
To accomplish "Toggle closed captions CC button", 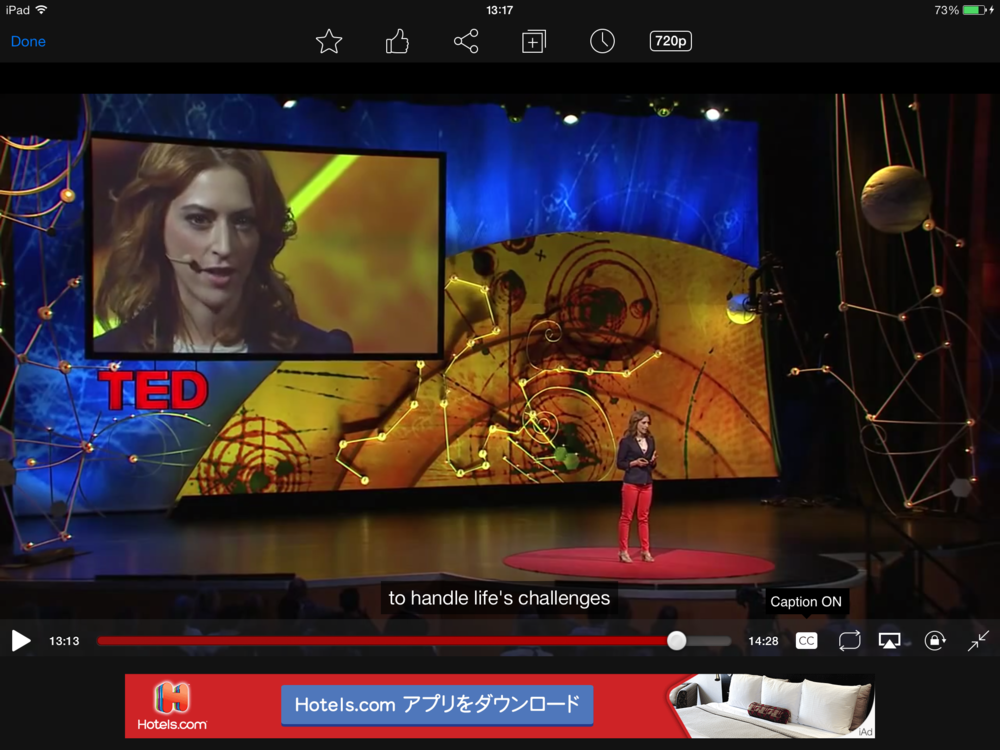I will click(x=806, y=641).
